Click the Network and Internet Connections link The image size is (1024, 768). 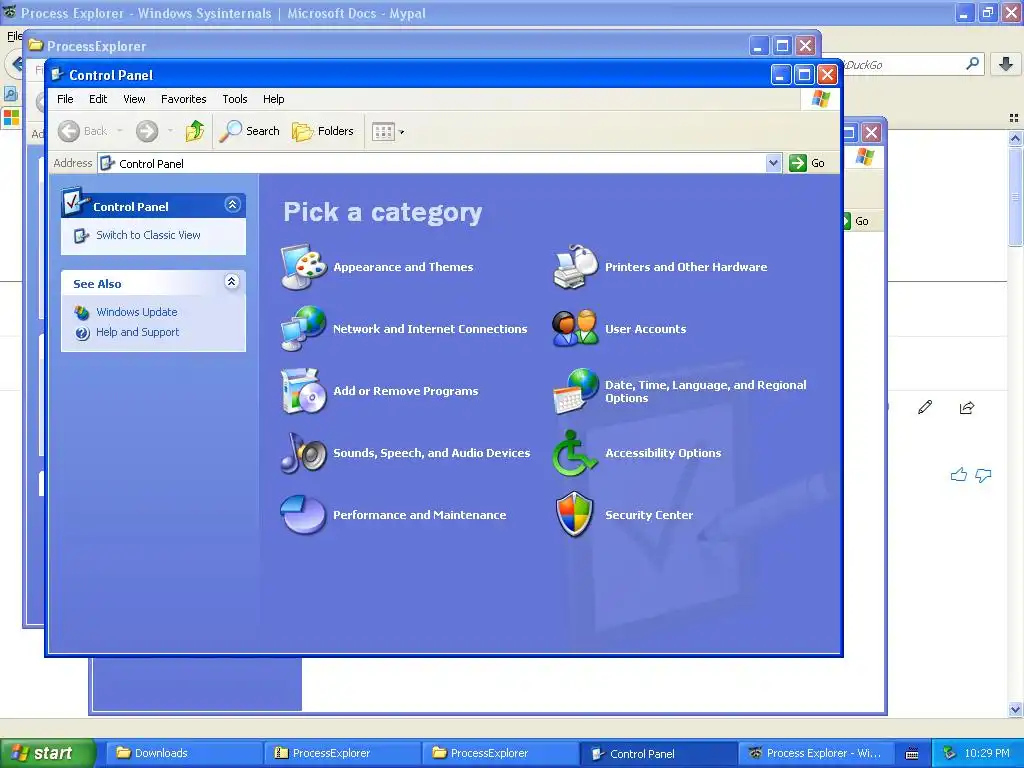tap(430, 328)
